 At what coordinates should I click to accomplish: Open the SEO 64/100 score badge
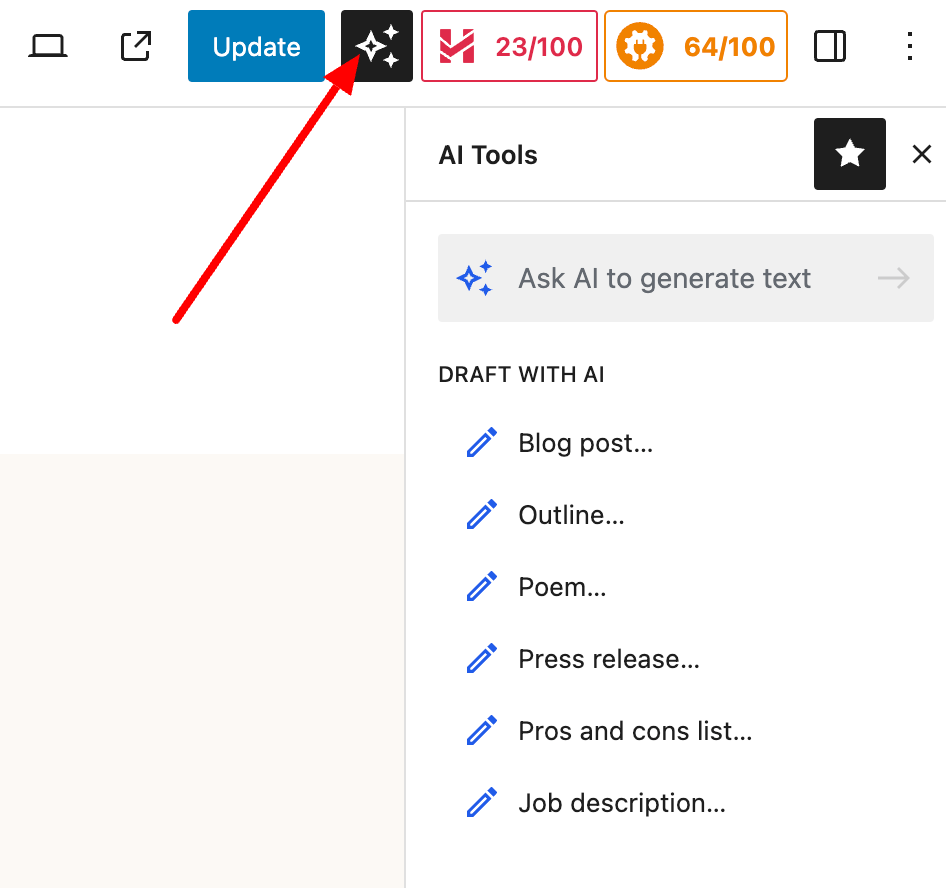tap(696, 46)
